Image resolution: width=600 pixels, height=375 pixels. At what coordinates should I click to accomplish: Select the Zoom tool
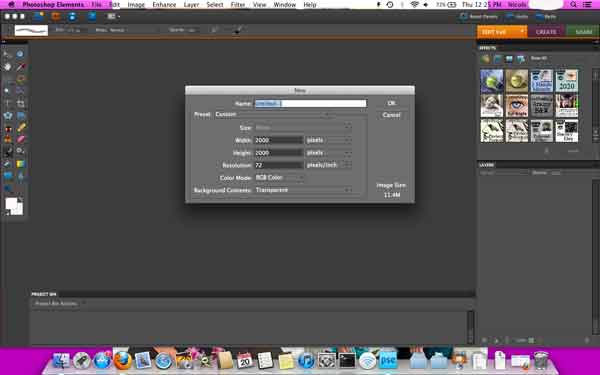pyautogui.click(x=20, y=54)
